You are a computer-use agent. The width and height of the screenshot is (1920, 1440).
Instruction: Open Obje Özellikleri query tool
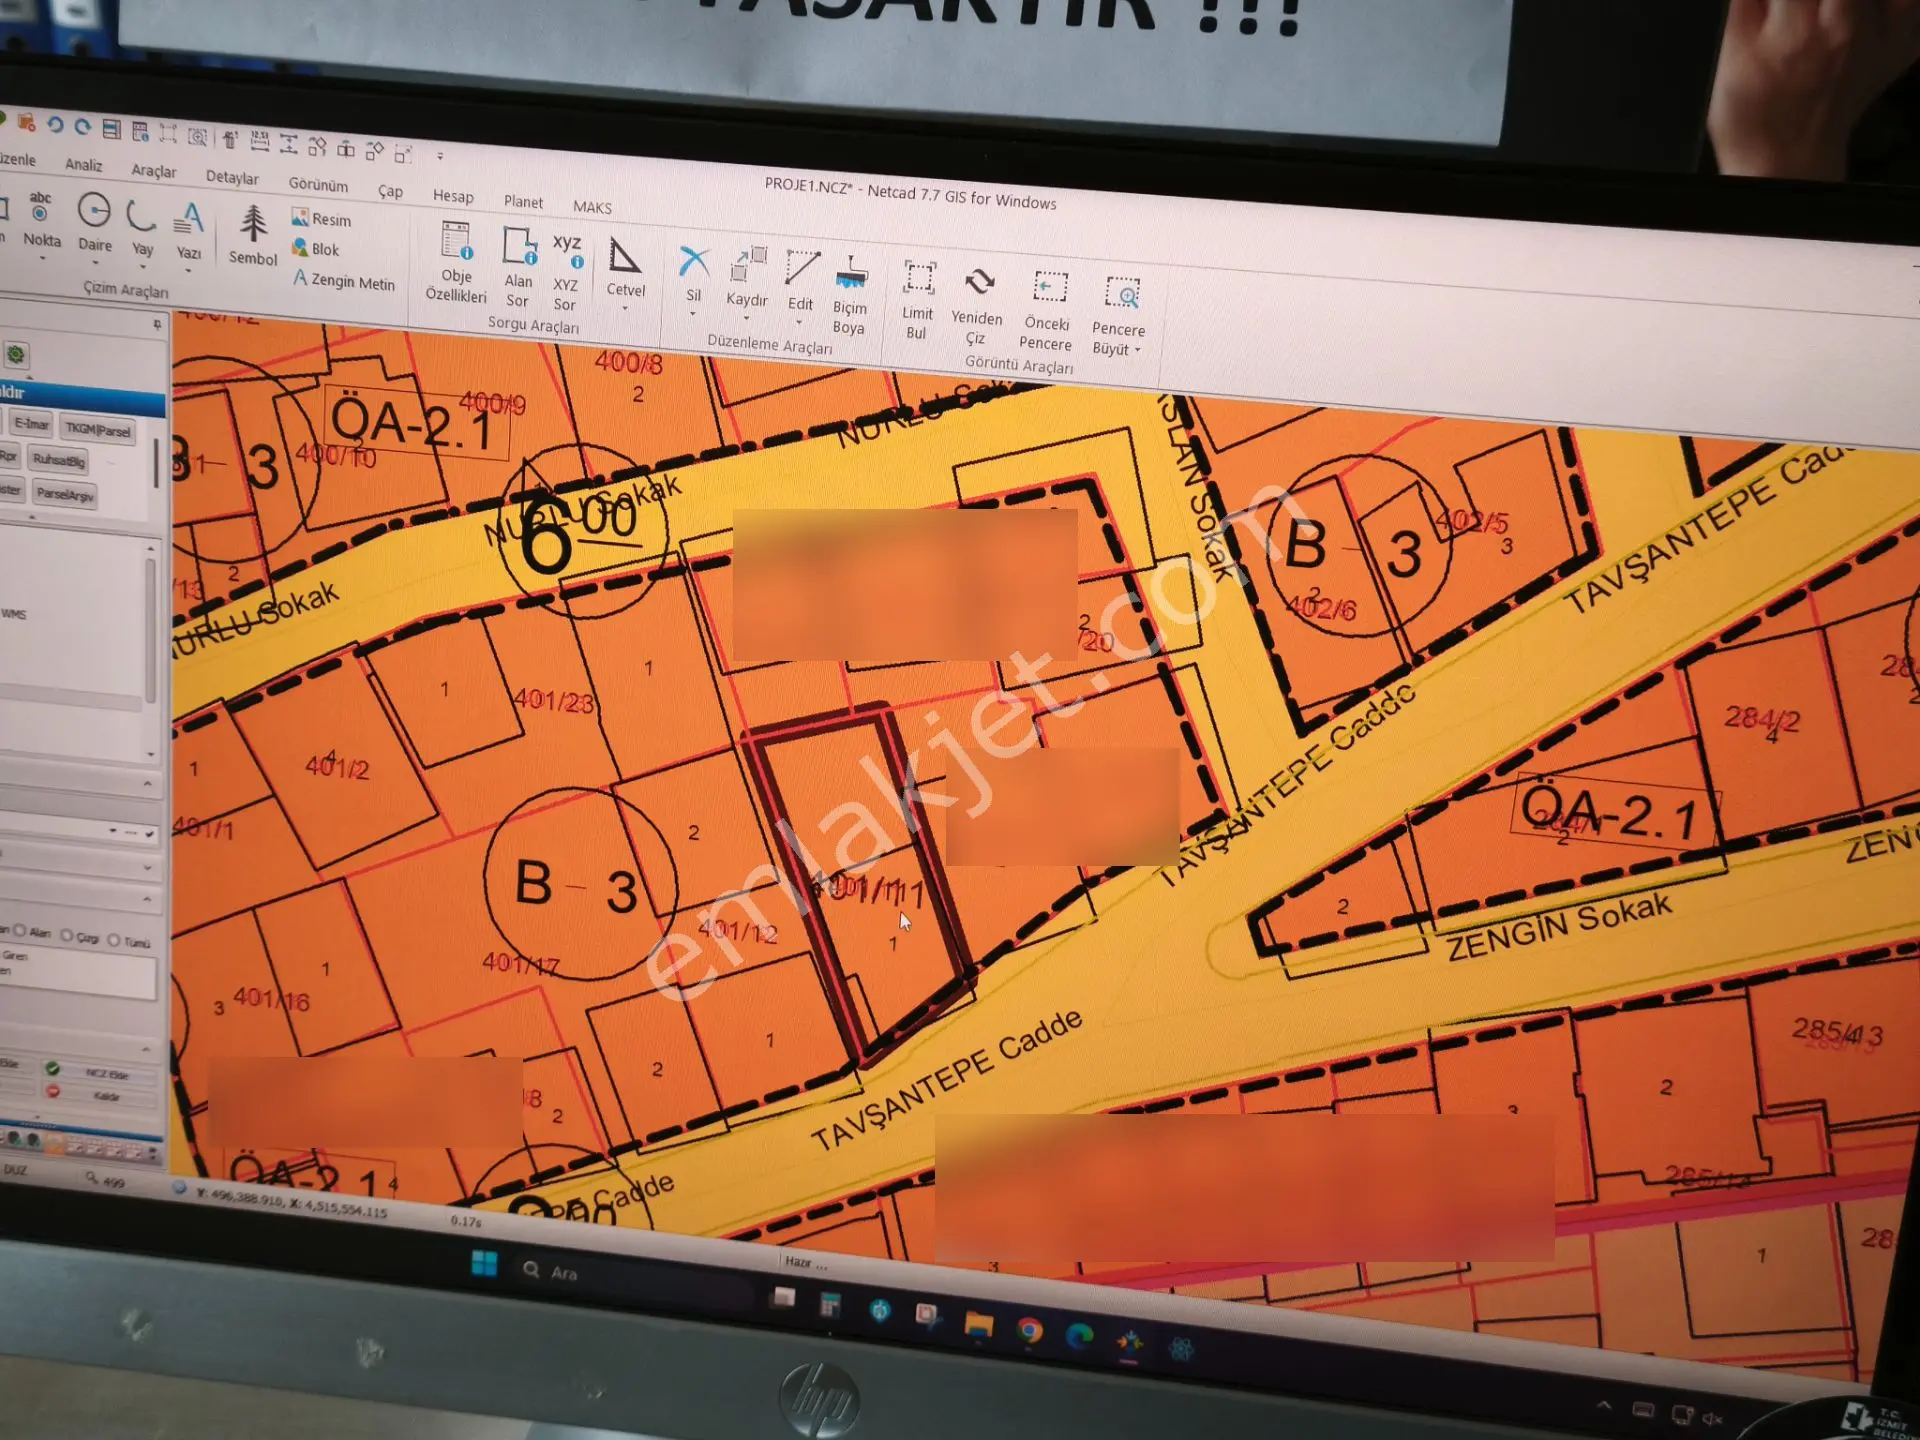(x=456, y=263)
